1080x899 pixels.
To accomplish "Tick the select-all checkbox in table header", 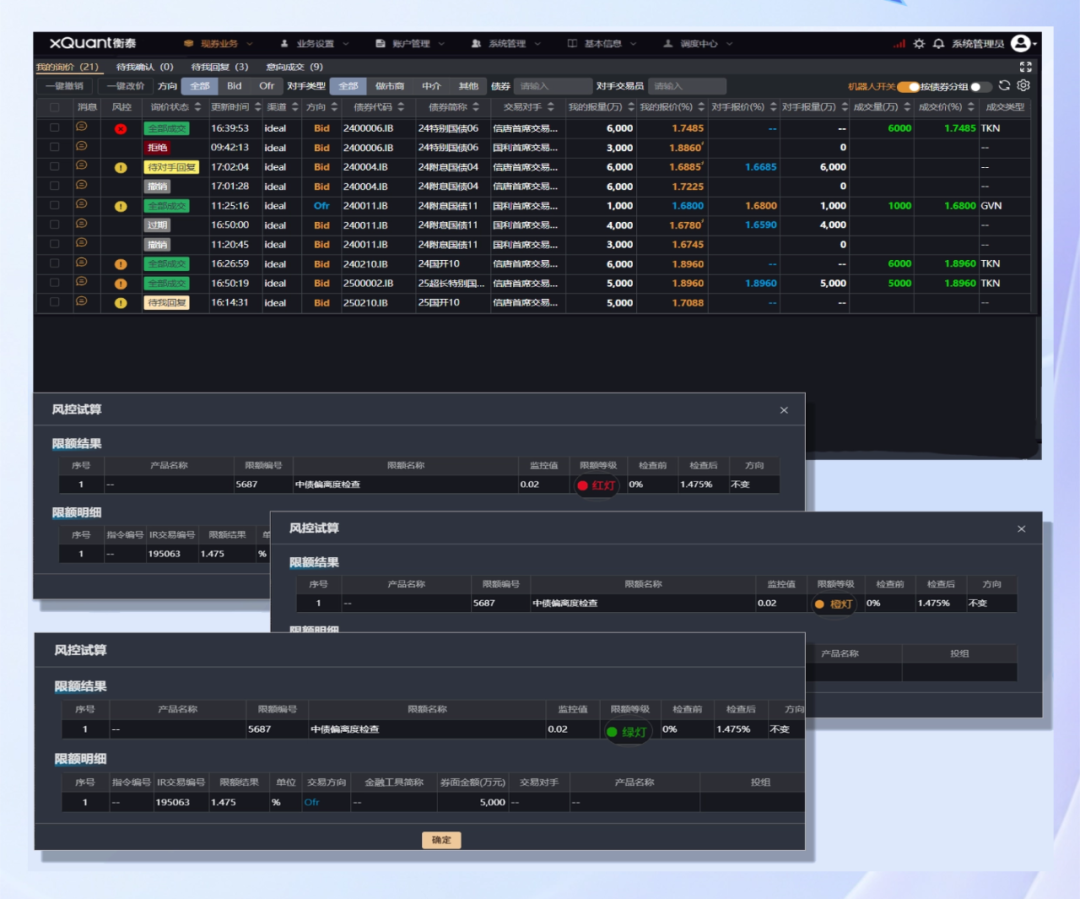I will tap(54, 107).
